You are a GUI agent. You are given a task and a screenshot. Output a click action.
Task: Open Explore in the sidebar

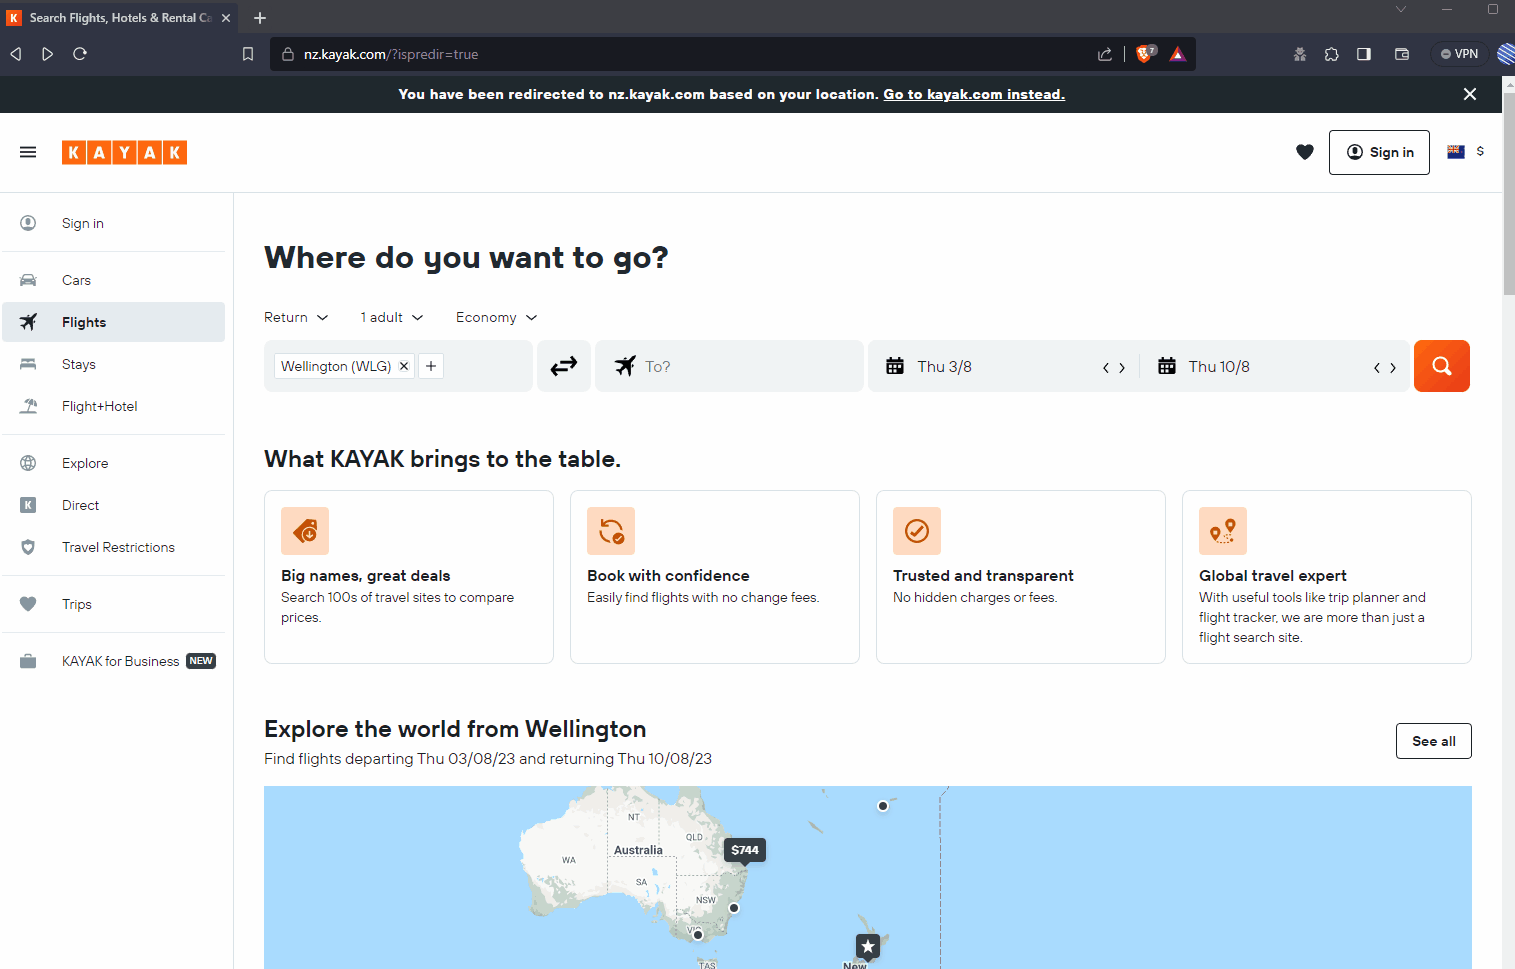[113, 463]
